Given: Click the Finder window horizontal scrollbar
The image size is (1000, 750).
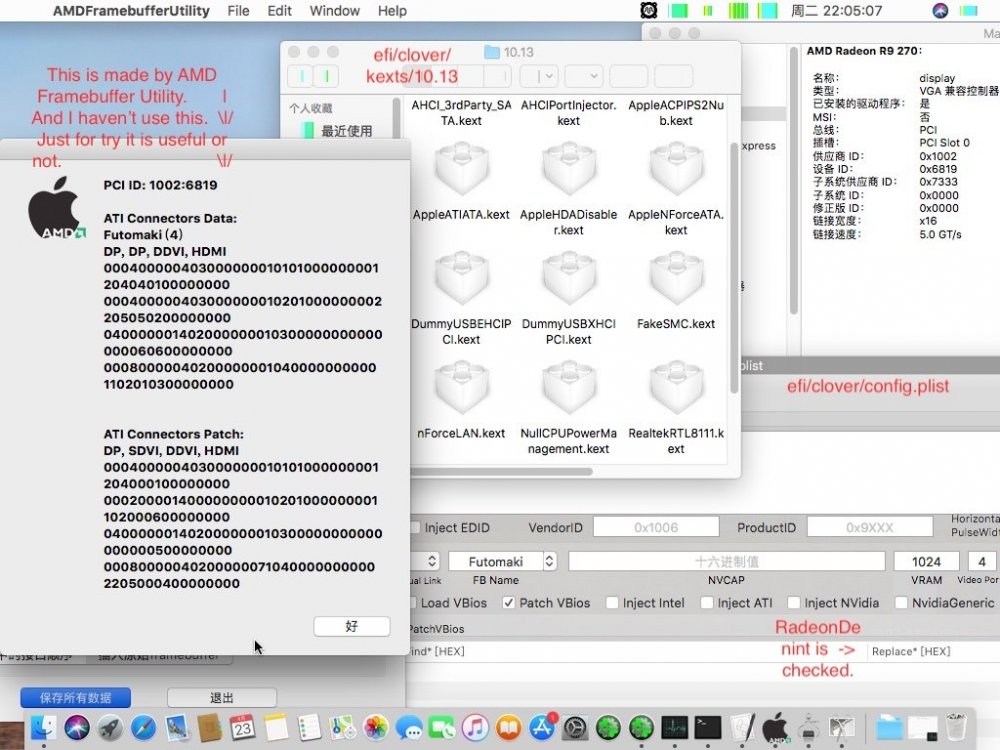Looking at the screenshot, I should 502,472.
